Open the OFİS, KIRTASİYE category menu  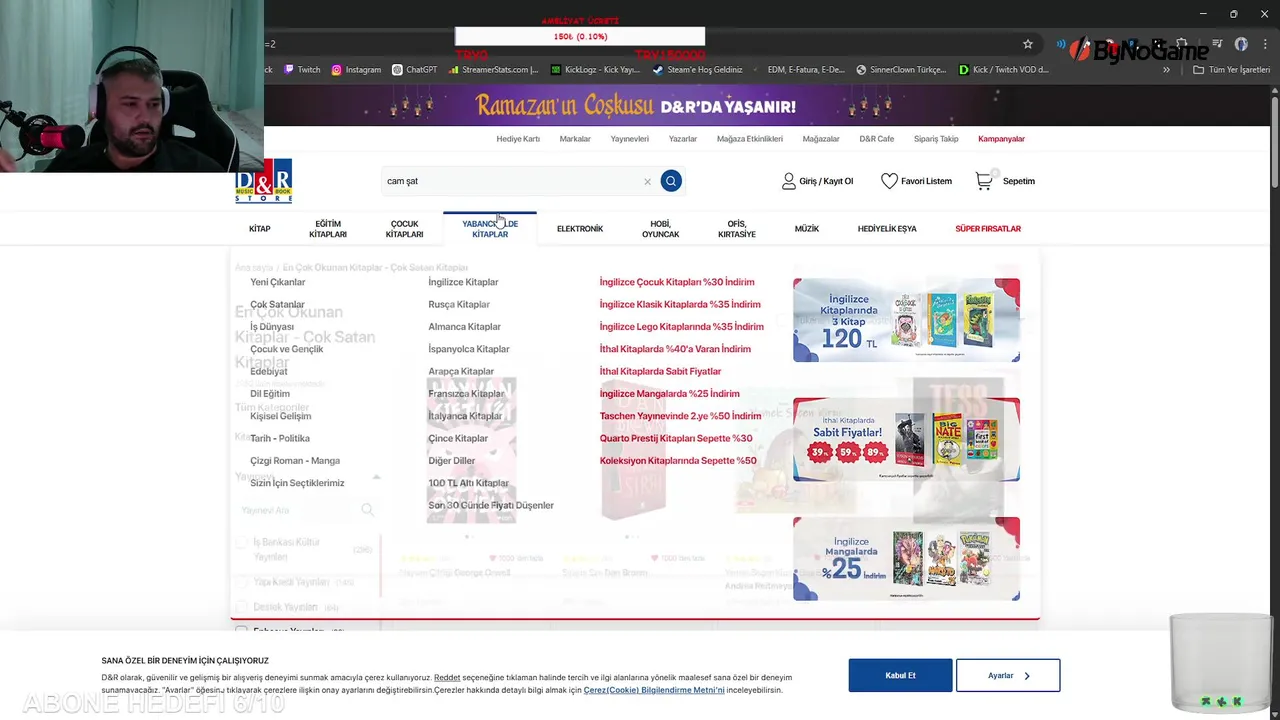point(737,229)
